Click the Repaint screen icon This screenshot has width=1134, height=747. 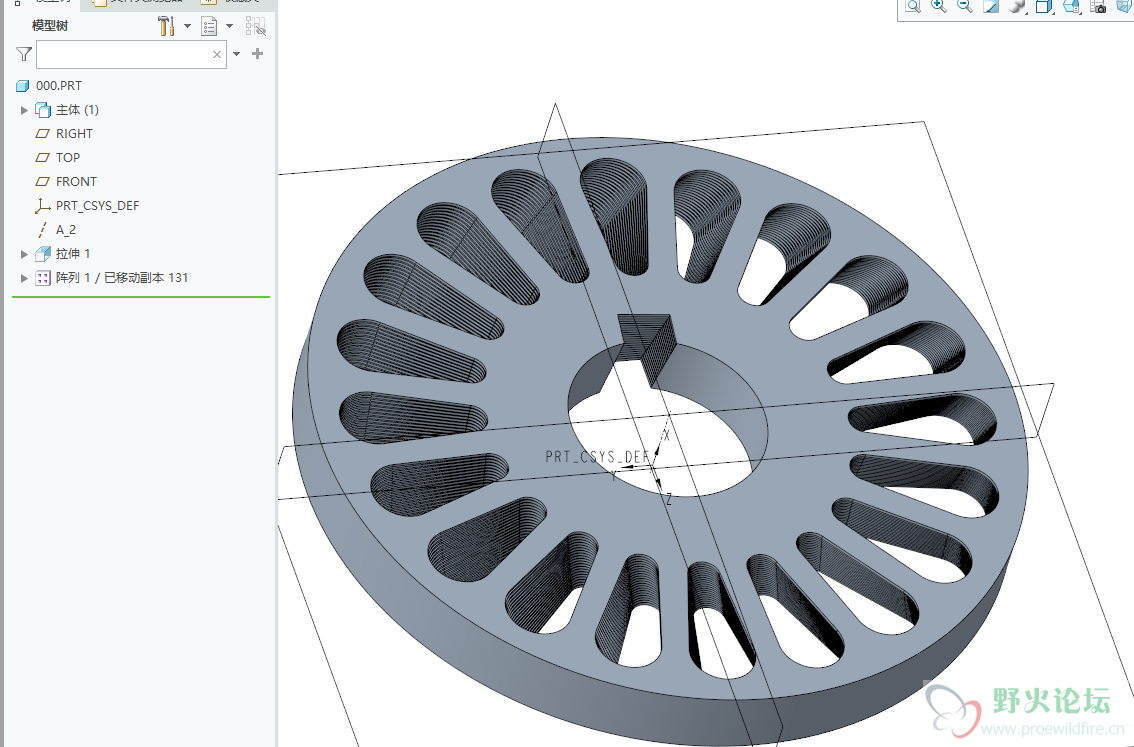(991, 7)
